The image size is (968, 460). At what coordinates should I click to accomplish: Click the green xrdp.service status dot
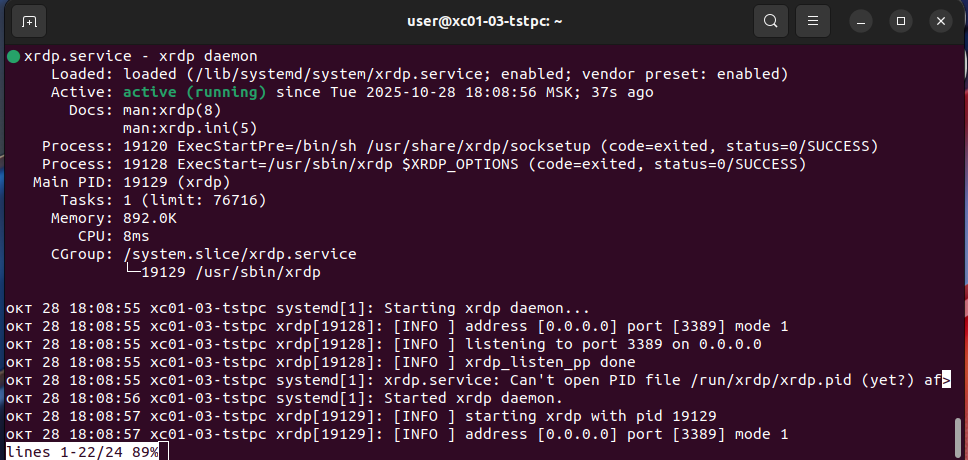click(13, 56)
